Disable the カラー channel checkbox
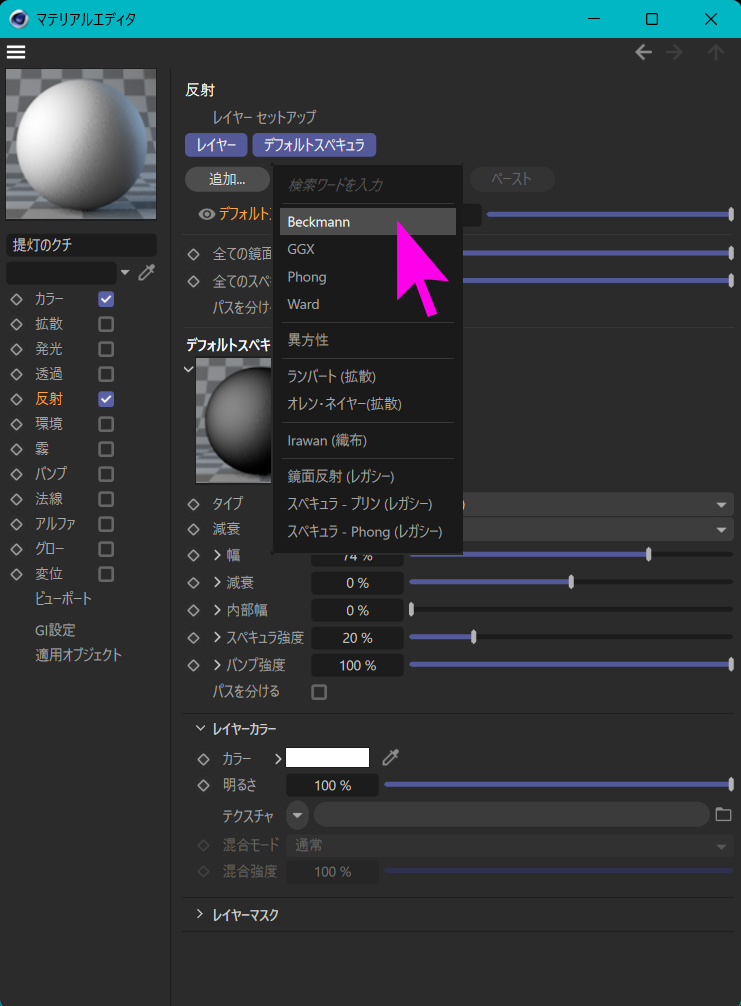This screenshot has width=741, height=1006. click(106, 299)
